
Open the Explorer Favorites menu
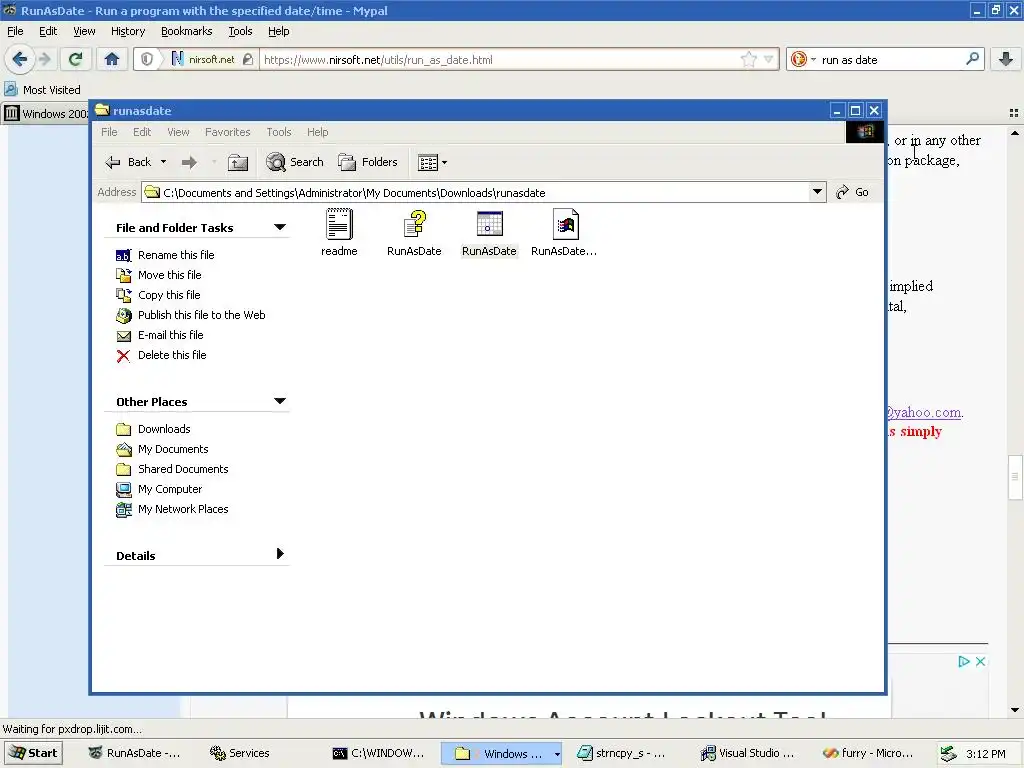pyautogui.click(x=227, y=132)
